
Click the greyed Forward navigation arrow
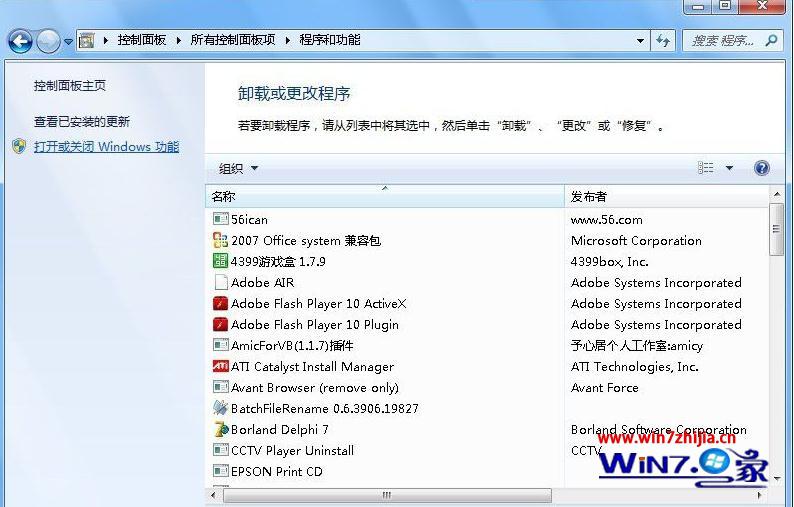point(48,41)
